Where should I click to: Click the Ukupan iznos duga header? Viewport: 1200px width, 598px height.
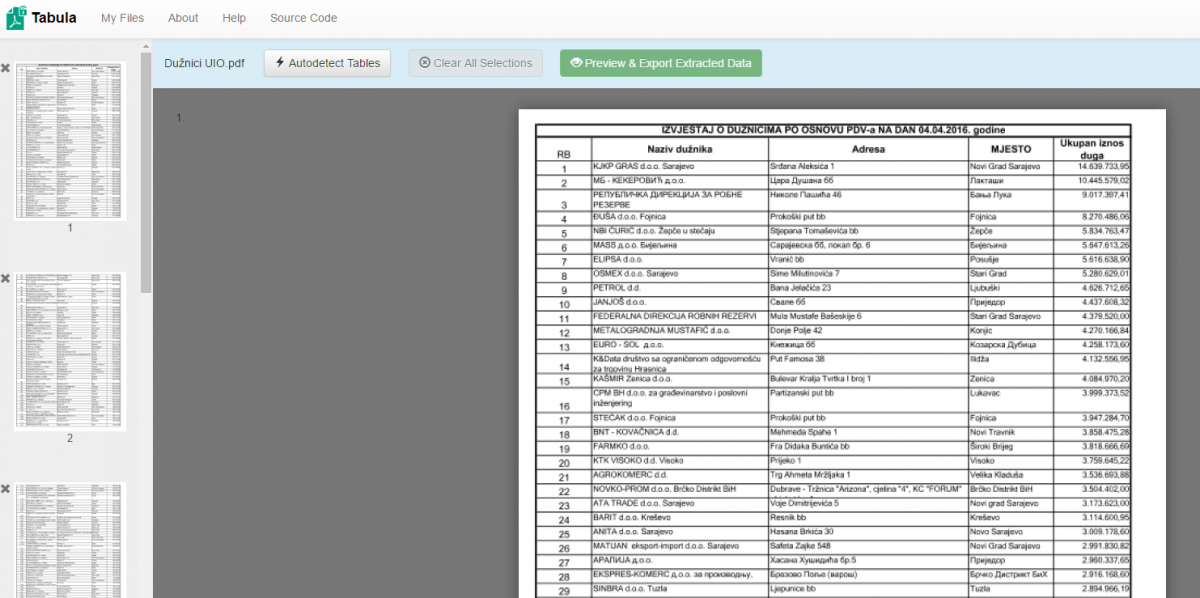tap(1092, 149)
